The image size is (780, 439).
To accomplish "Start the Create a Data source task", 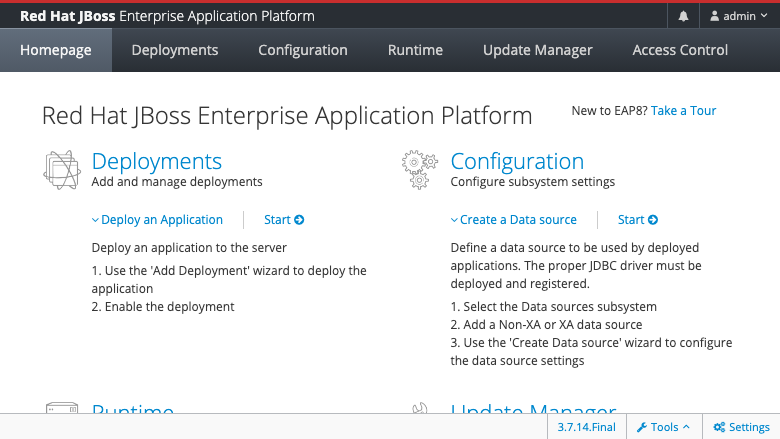I will 638,220.
